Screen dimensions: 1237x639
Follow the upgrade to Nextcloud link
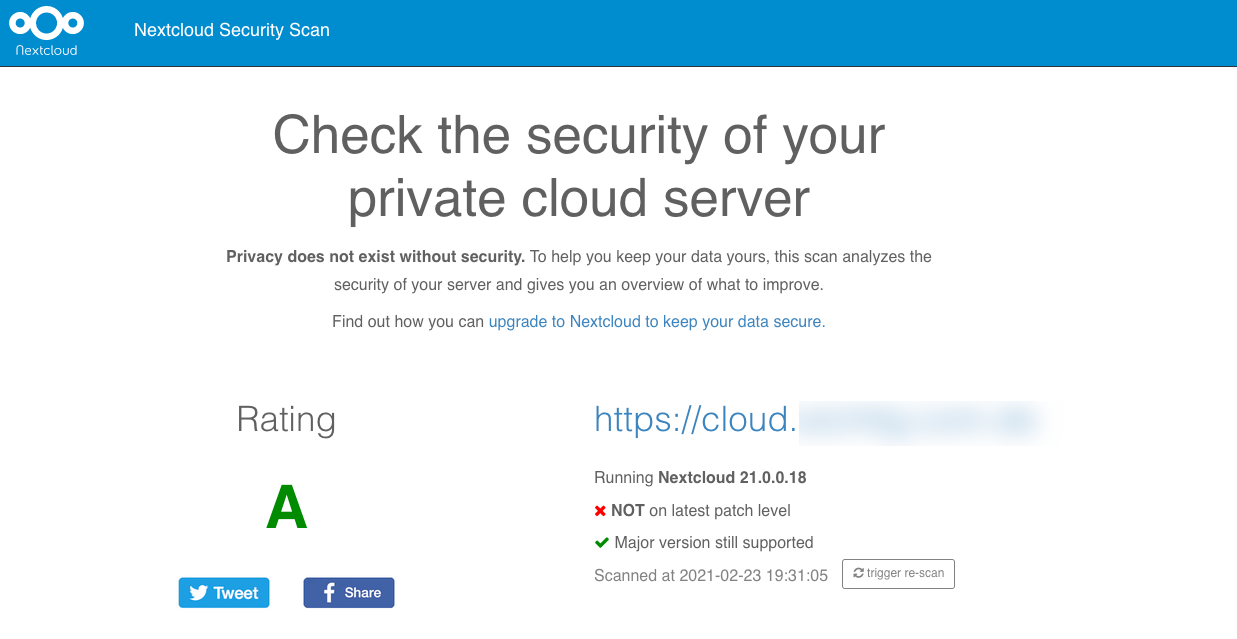coord(657,322)
